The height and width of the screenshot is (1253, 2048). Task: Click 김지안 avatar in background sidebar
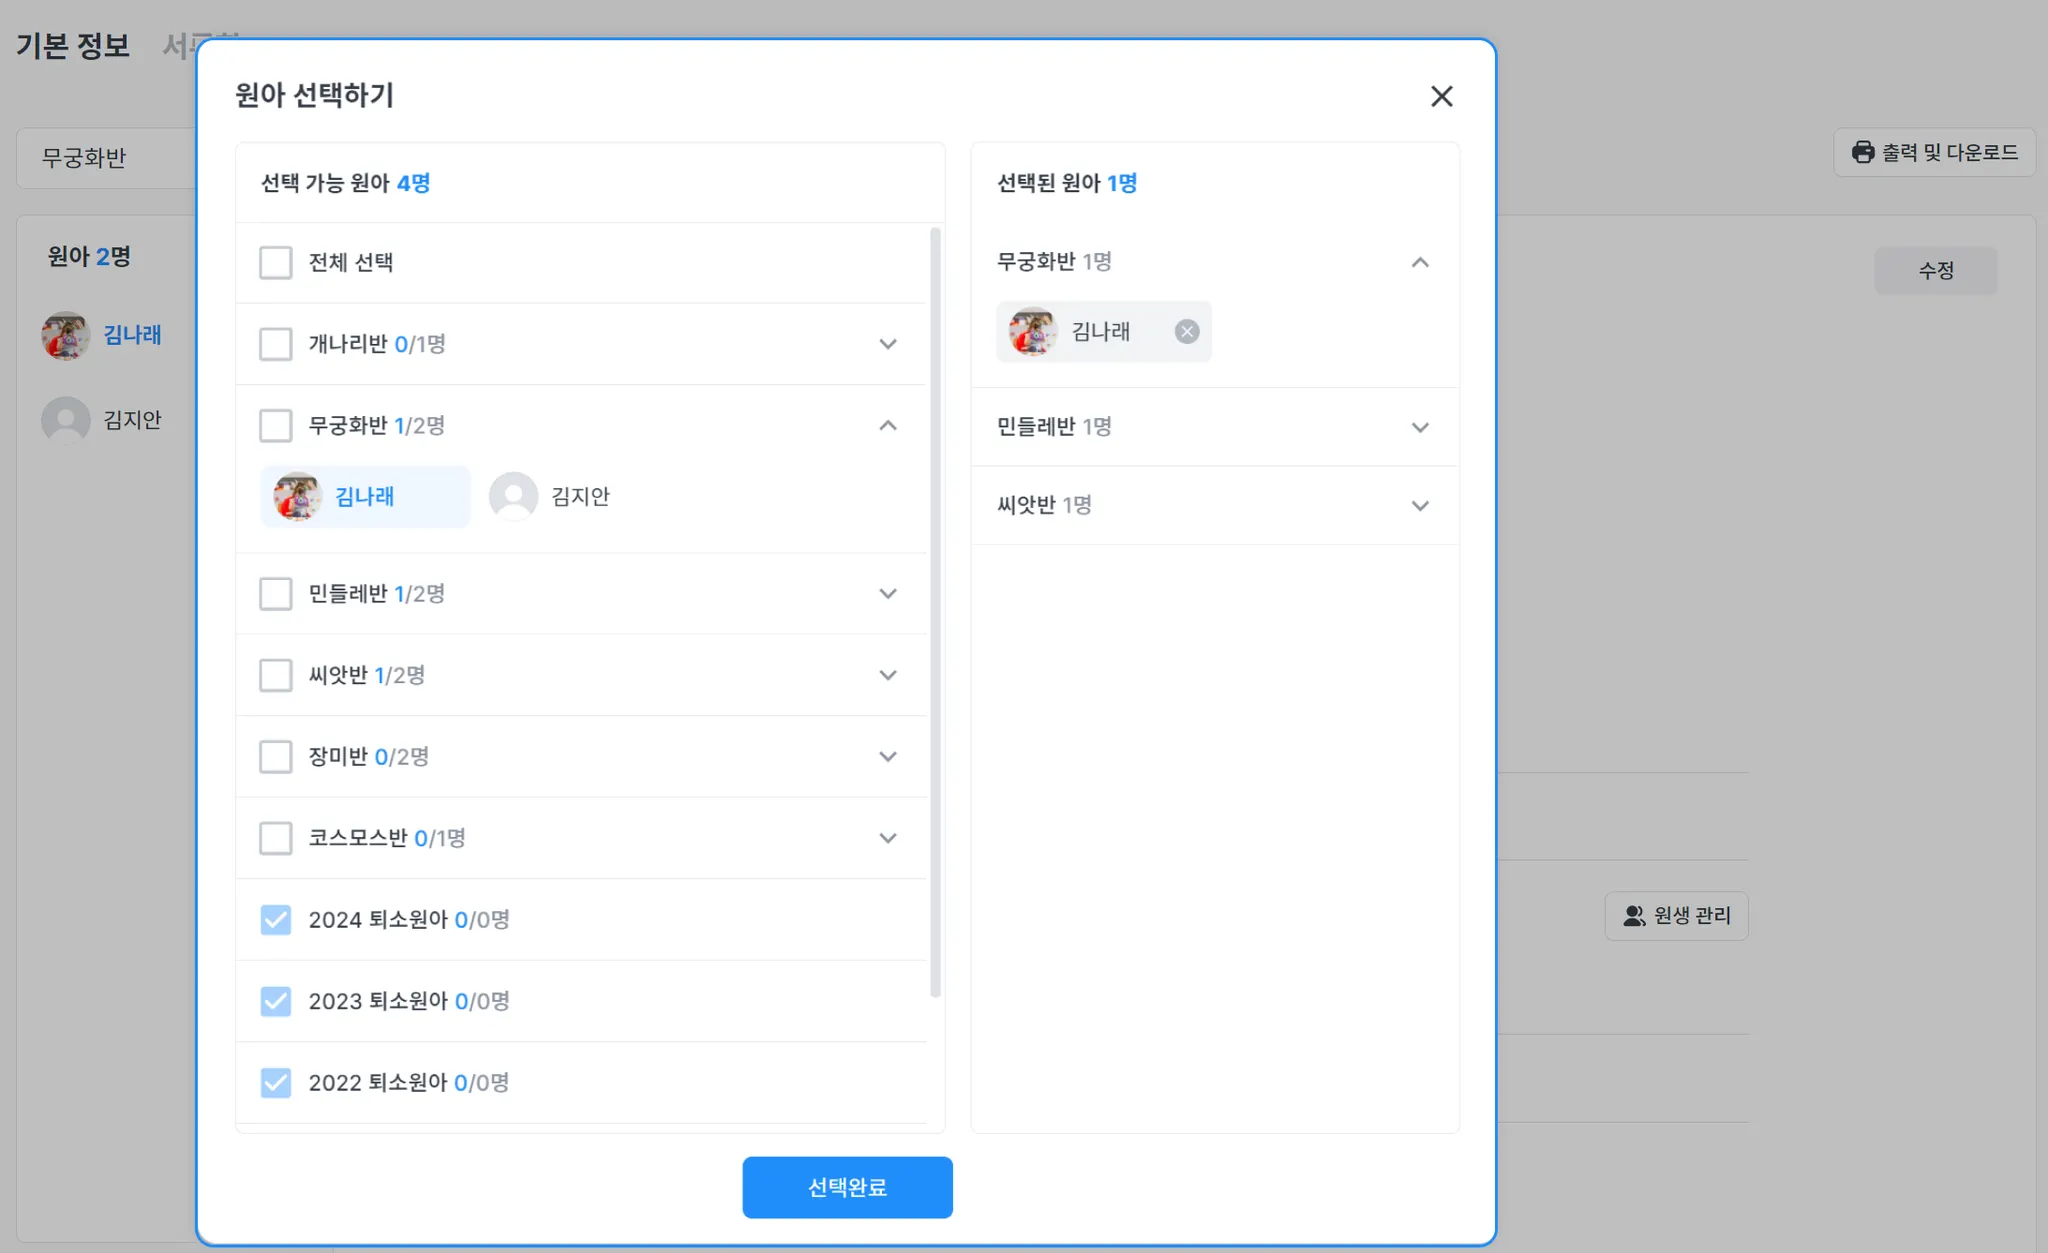pyautogui.click(x=66, y=421)
